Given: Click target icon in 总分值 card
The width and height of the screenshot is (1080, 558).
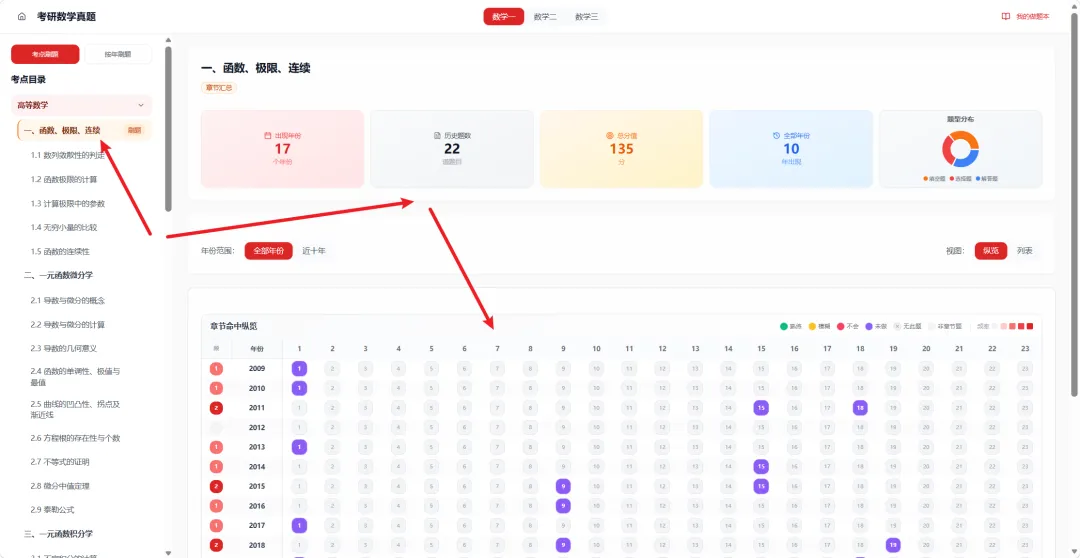Looking at the screenshot, I should click(x=609, y=136).
